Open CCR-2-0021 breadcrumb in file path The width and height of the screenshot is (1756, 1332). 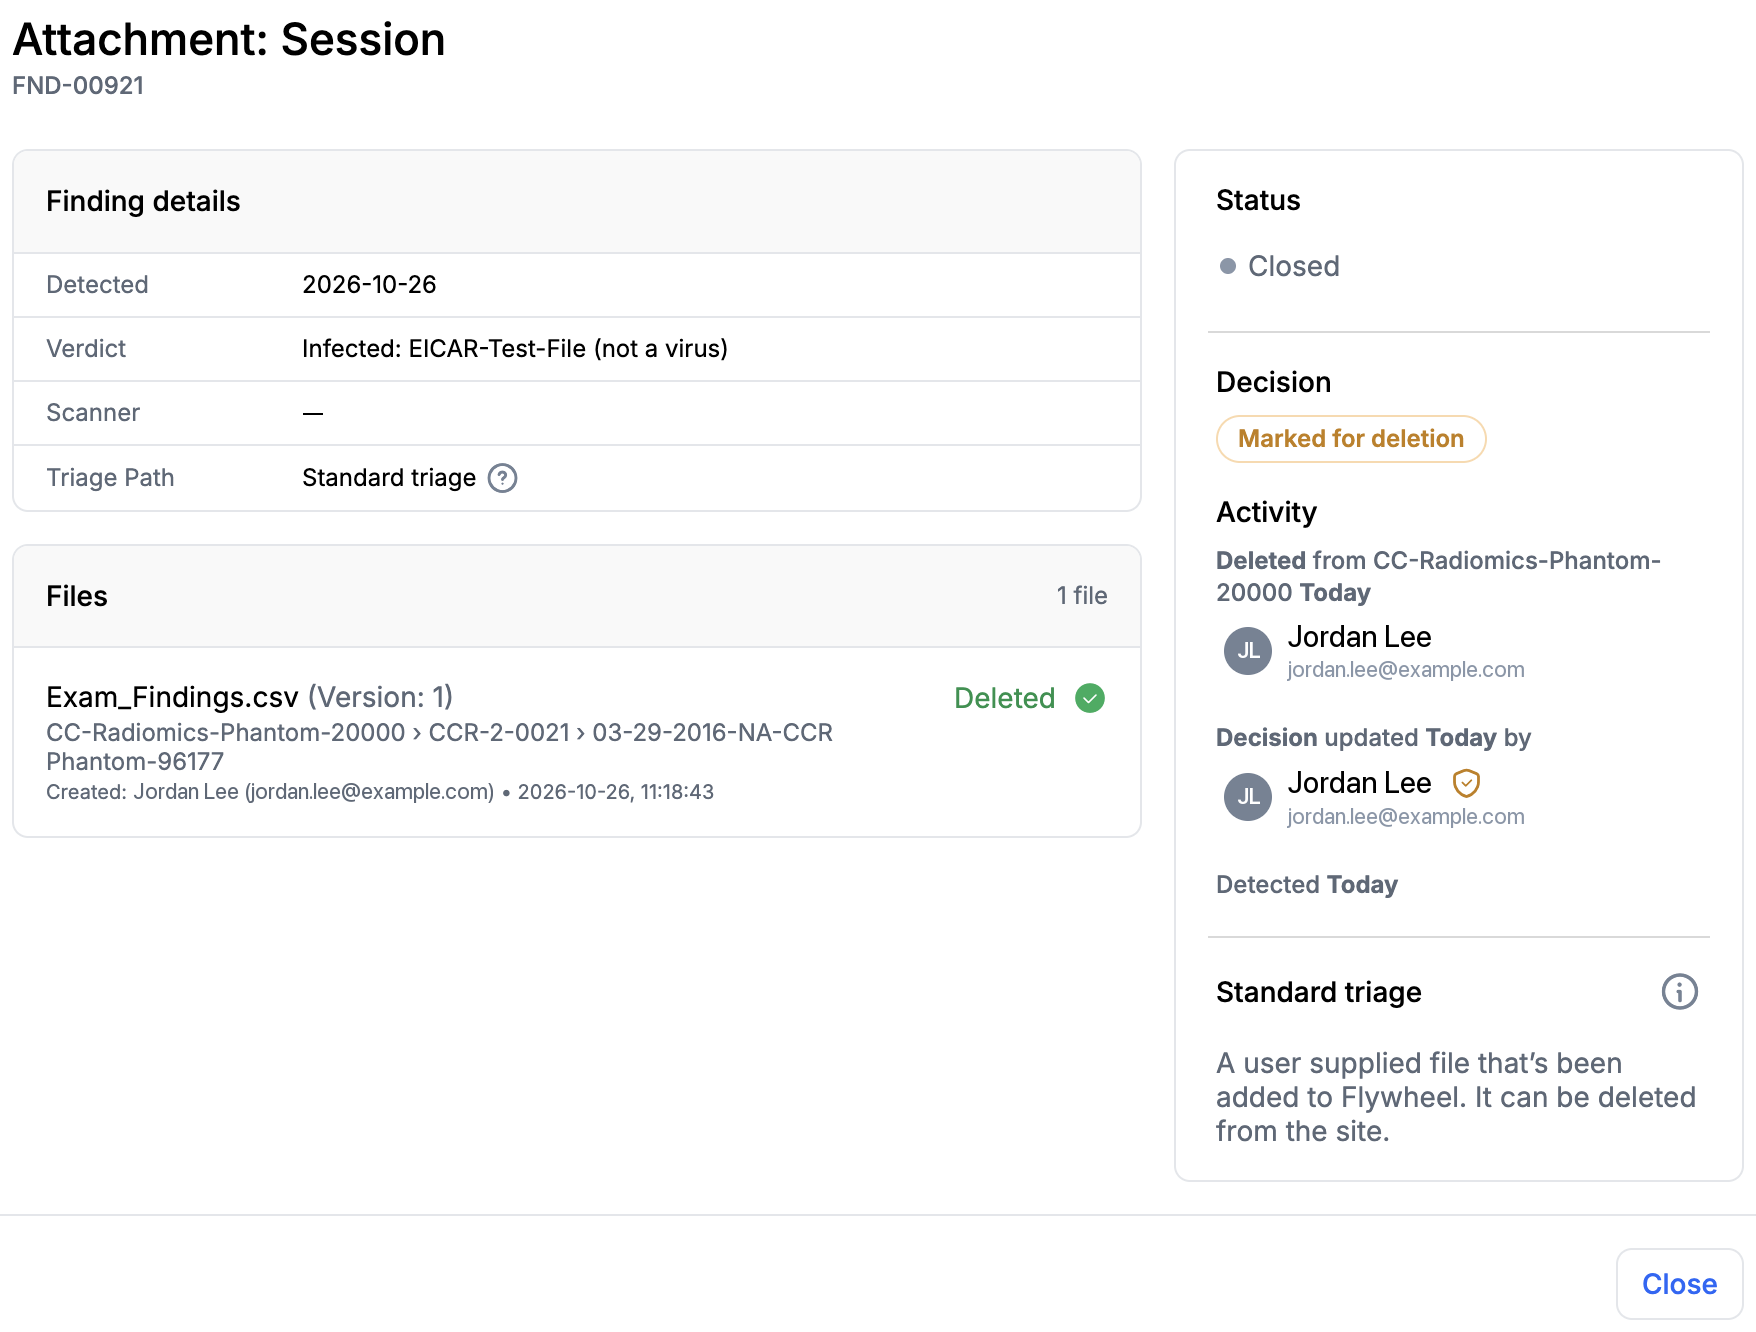pyautogui.click(x=499, y=733)
